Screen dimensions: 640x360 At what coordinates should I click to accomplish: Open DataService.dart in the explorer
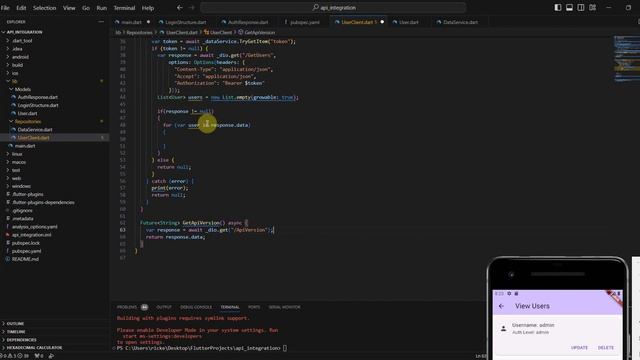click(x=35, y=129)
